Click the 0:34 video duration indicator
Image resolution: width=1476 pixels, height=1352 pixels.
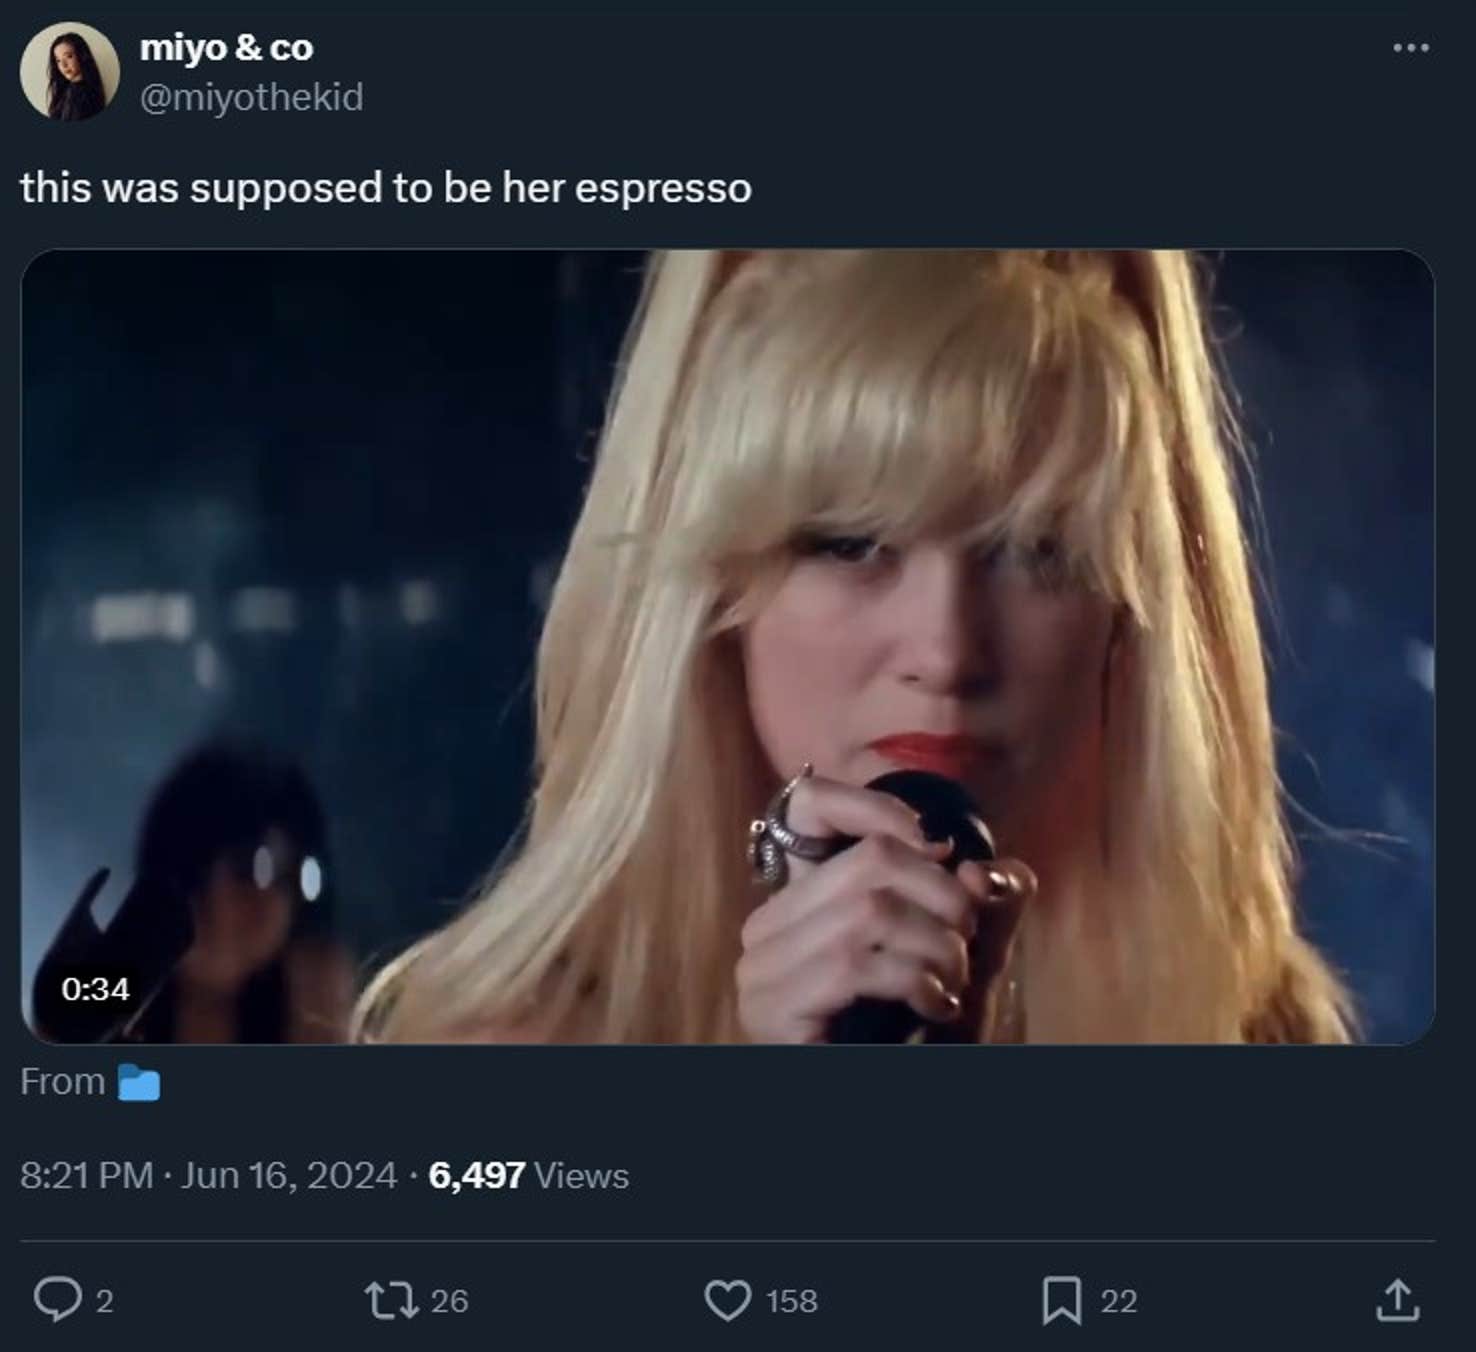click(96, 991)
